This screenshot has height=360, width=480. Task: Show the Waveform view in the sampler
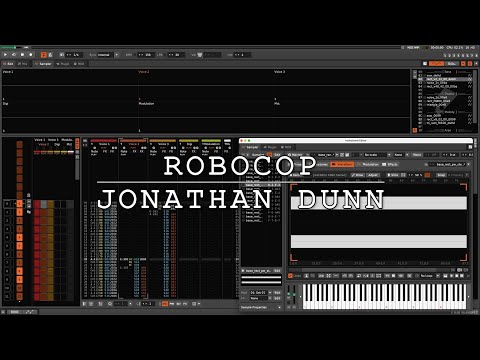click(x=342, y=164)
